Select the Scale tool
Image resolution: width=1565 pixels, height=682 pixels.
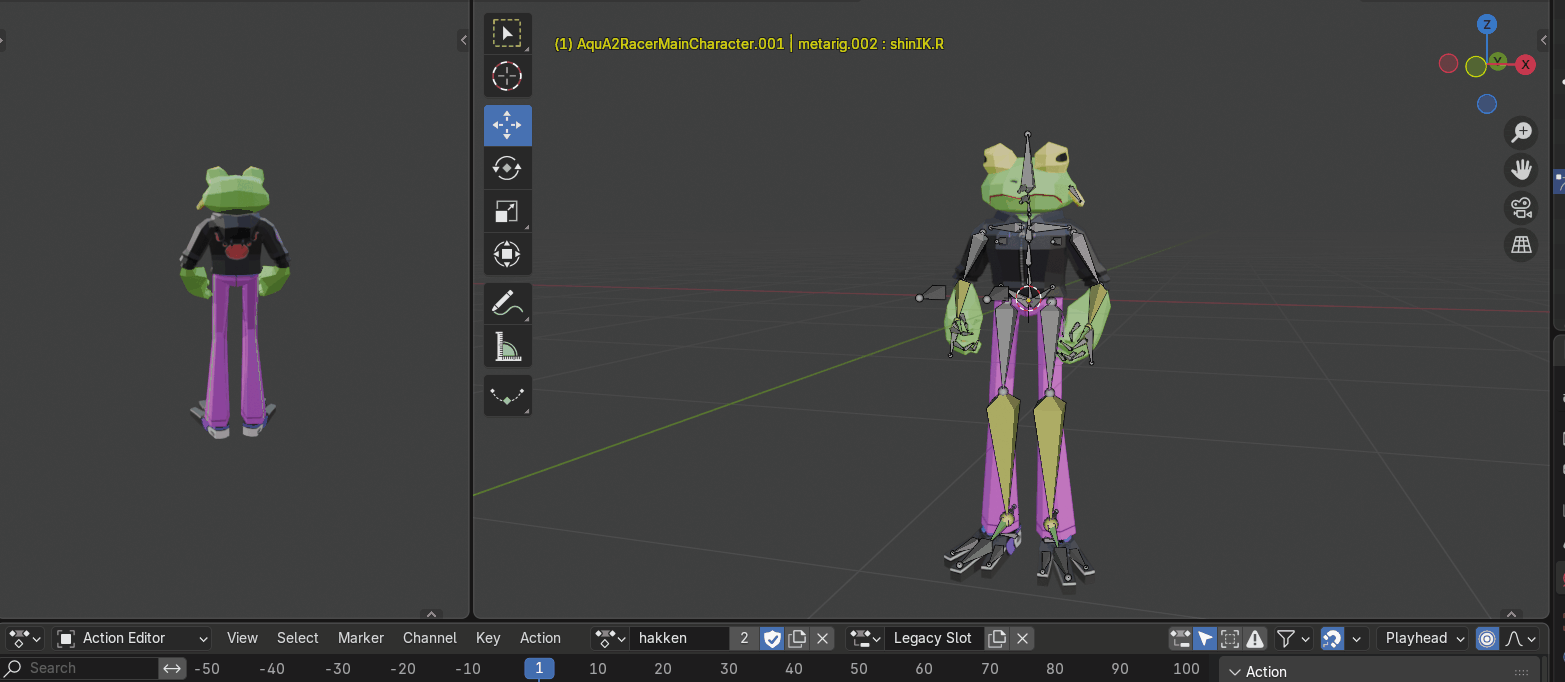pyautogui.click(x=508, y=210)
